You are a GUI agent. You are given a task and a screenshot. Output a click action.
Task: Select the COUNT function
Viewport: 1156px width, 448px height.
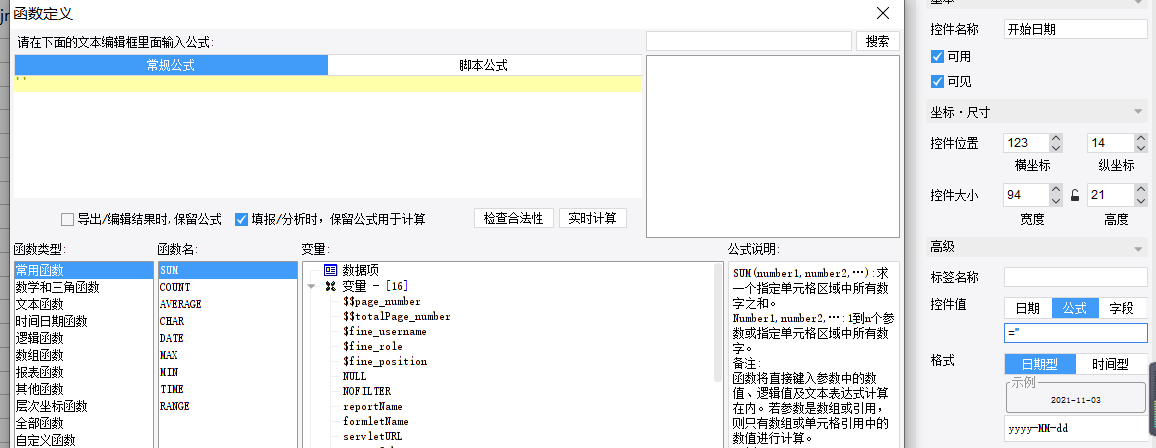tap(228, 287)
